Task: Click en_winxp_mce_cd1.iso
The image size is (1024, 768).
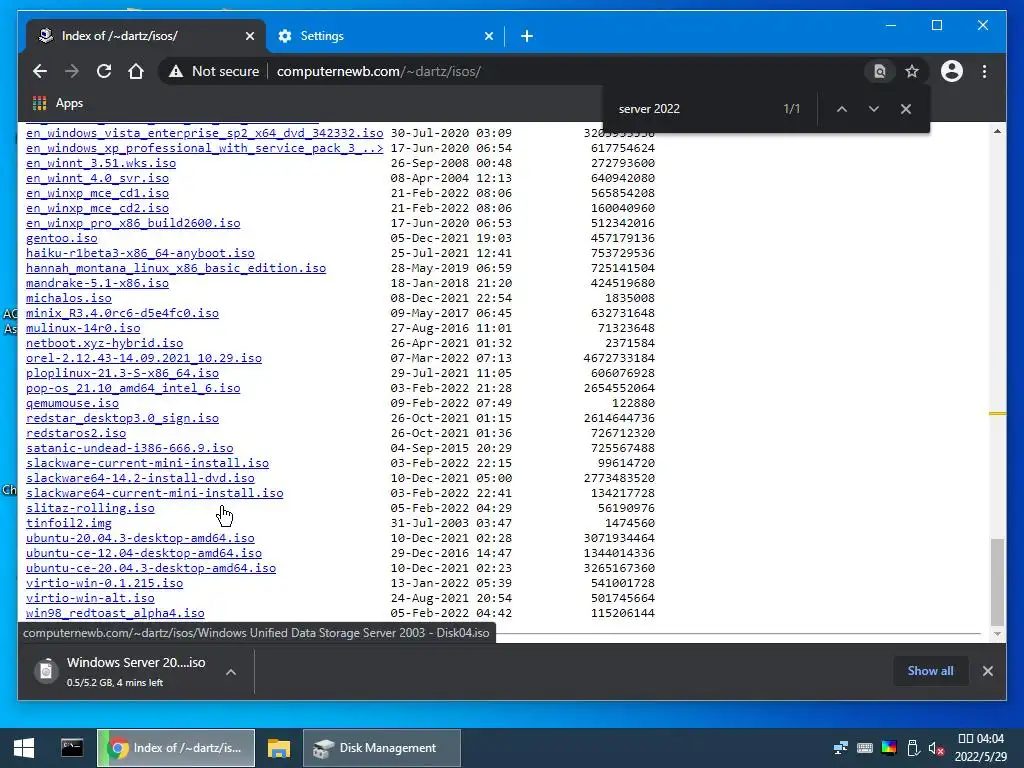Action: [x=97, y=193]
